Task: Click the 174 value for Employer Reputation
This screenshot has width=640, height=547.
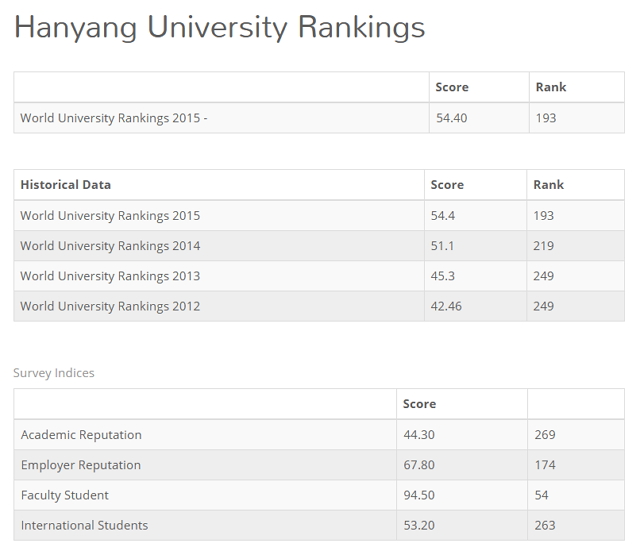Action: 545,465
